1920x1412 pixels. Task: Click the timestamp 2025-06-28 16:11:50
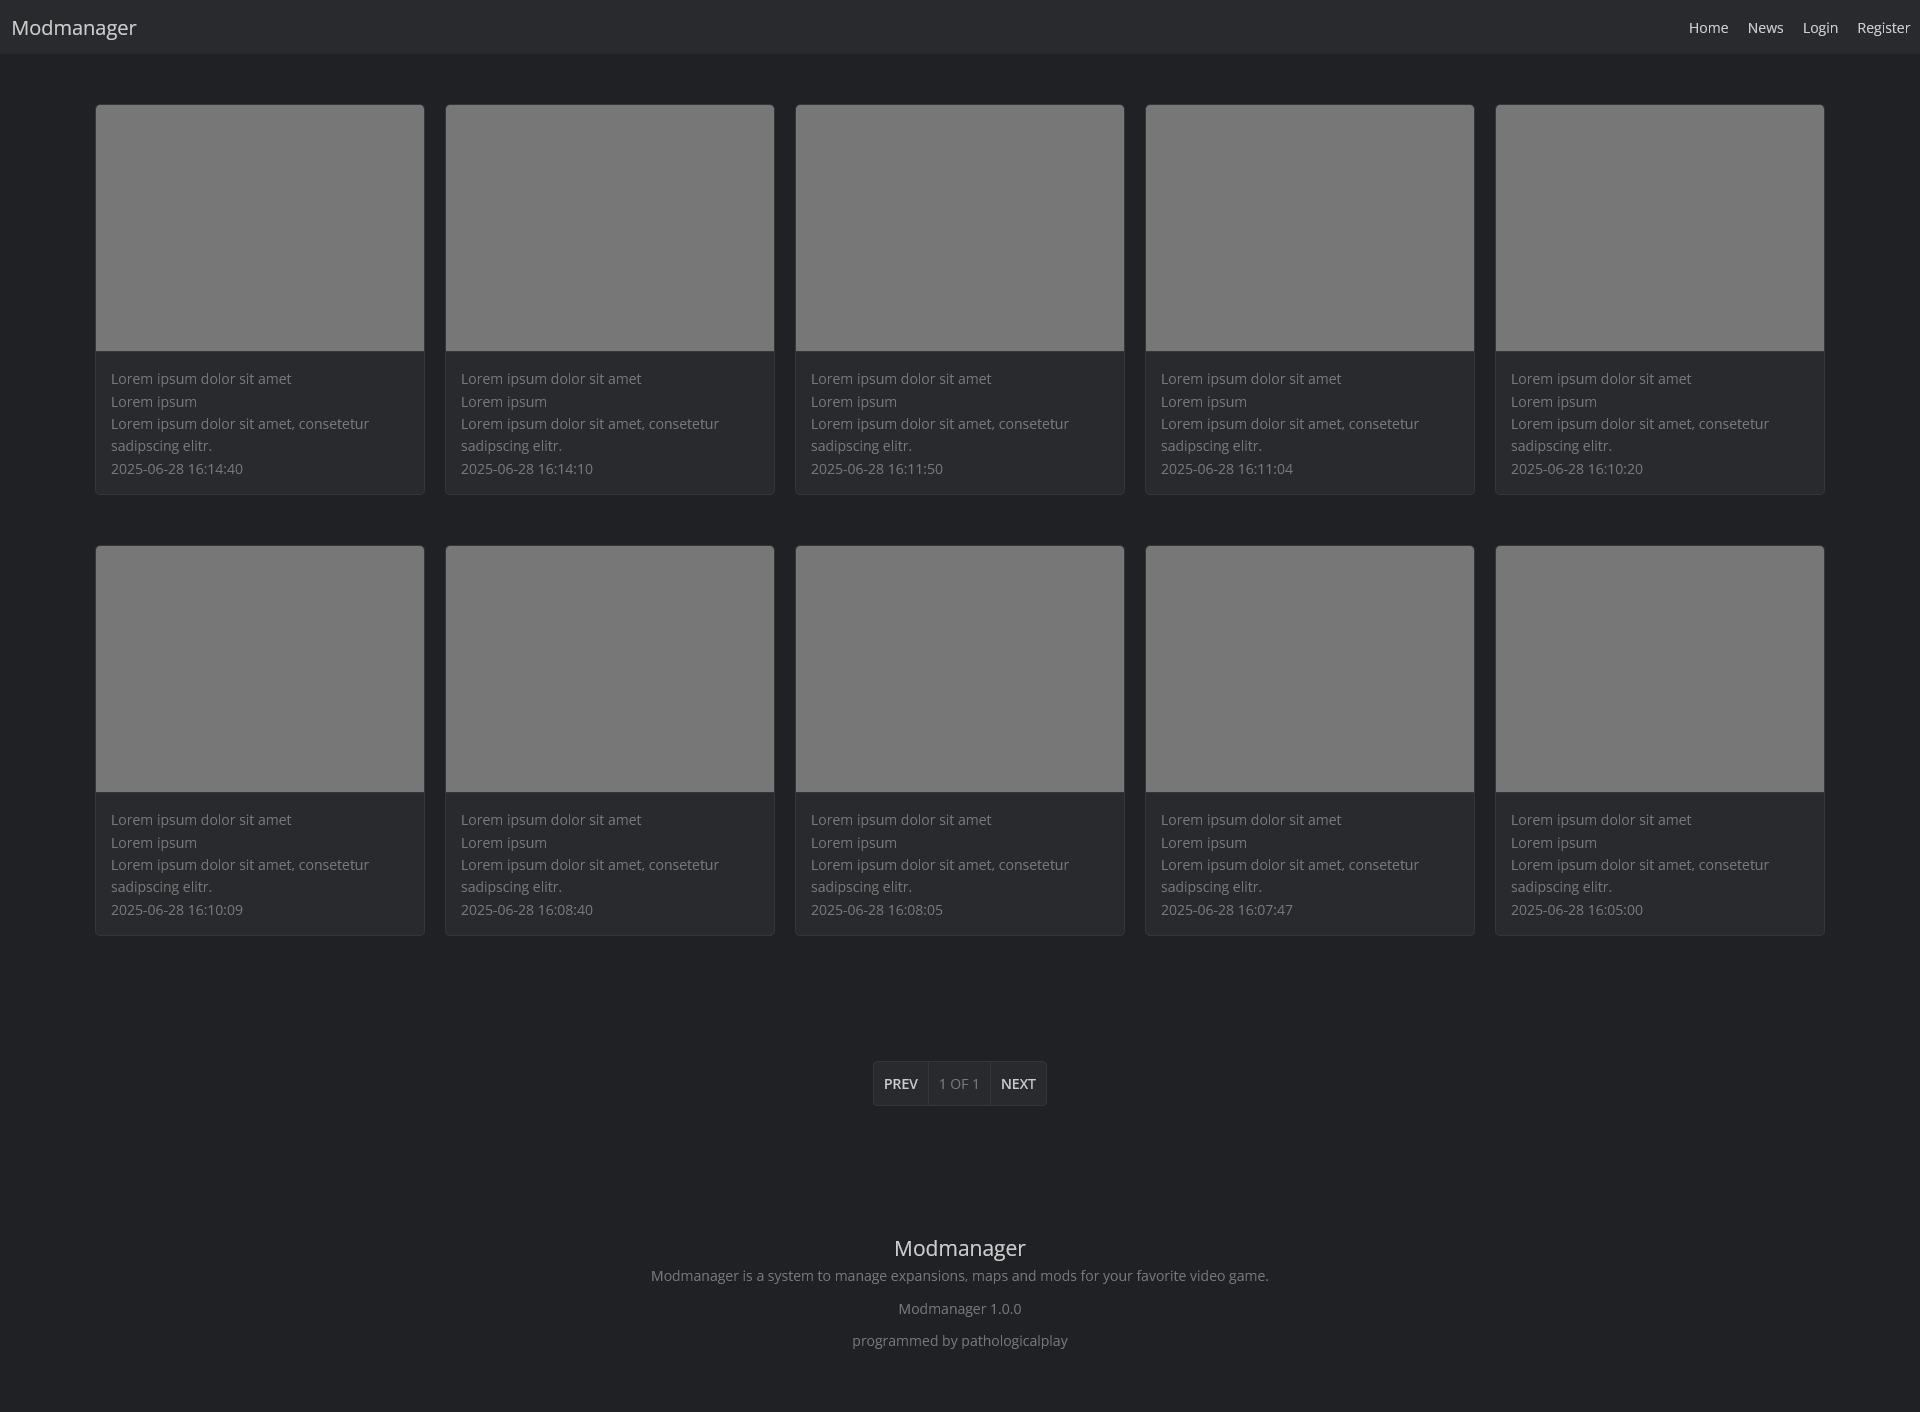tap(877, 469)
